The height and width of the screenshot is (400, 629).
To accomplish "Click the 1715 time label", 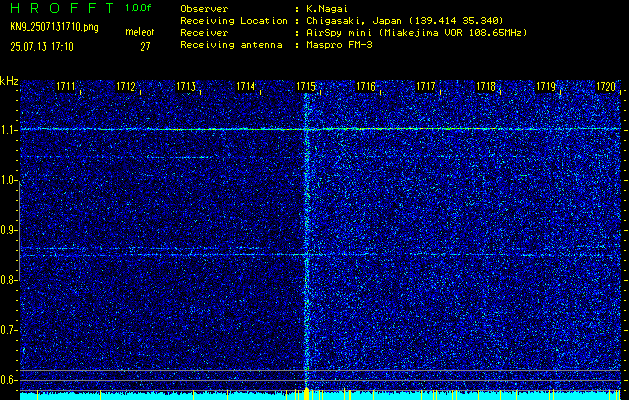I will click(x=305, y=86).
